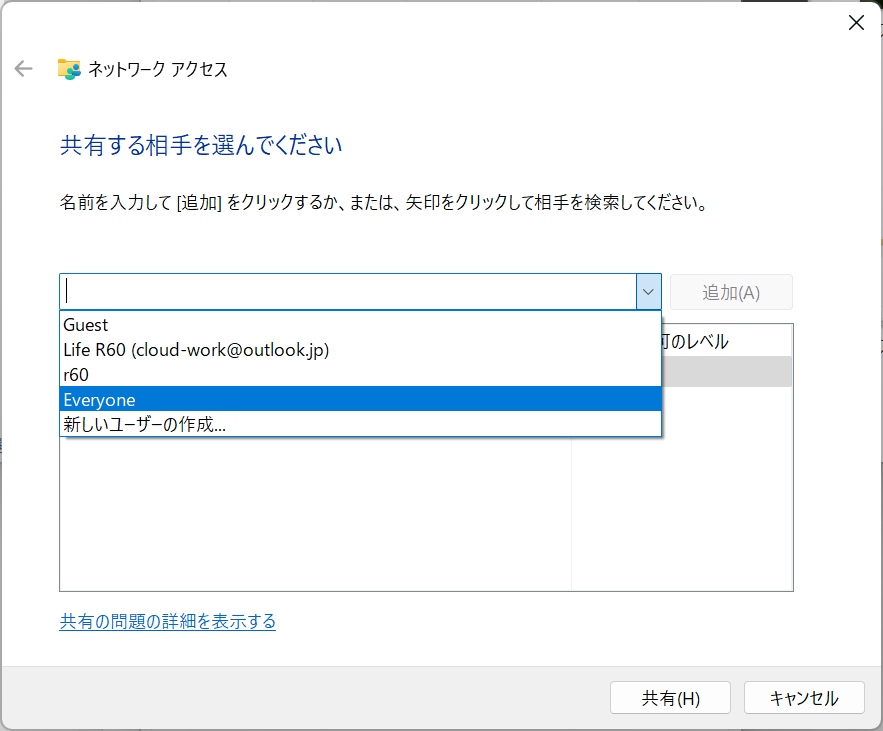Click the ネットワーク アクセス title text

click(158, 69)
